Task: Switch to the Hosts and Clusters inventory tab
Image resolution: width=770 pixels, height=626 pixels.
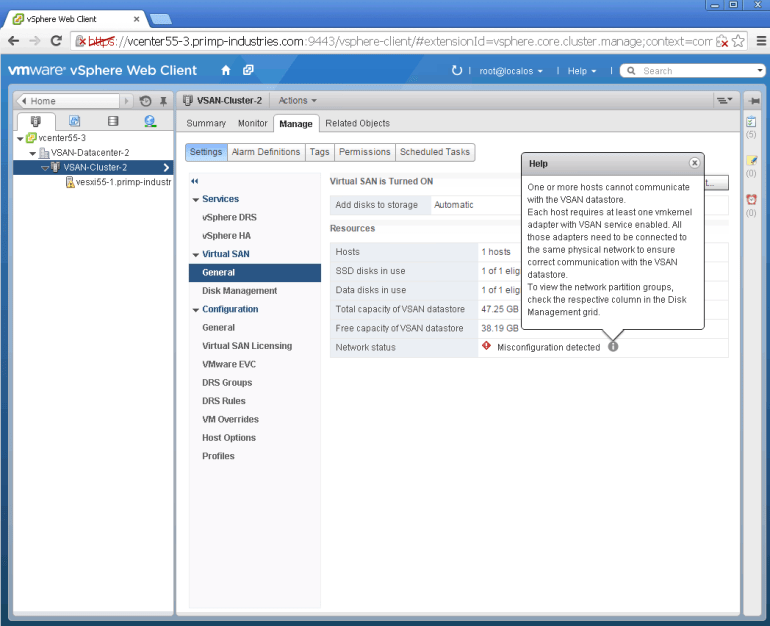Action: [x=36, y=121]
